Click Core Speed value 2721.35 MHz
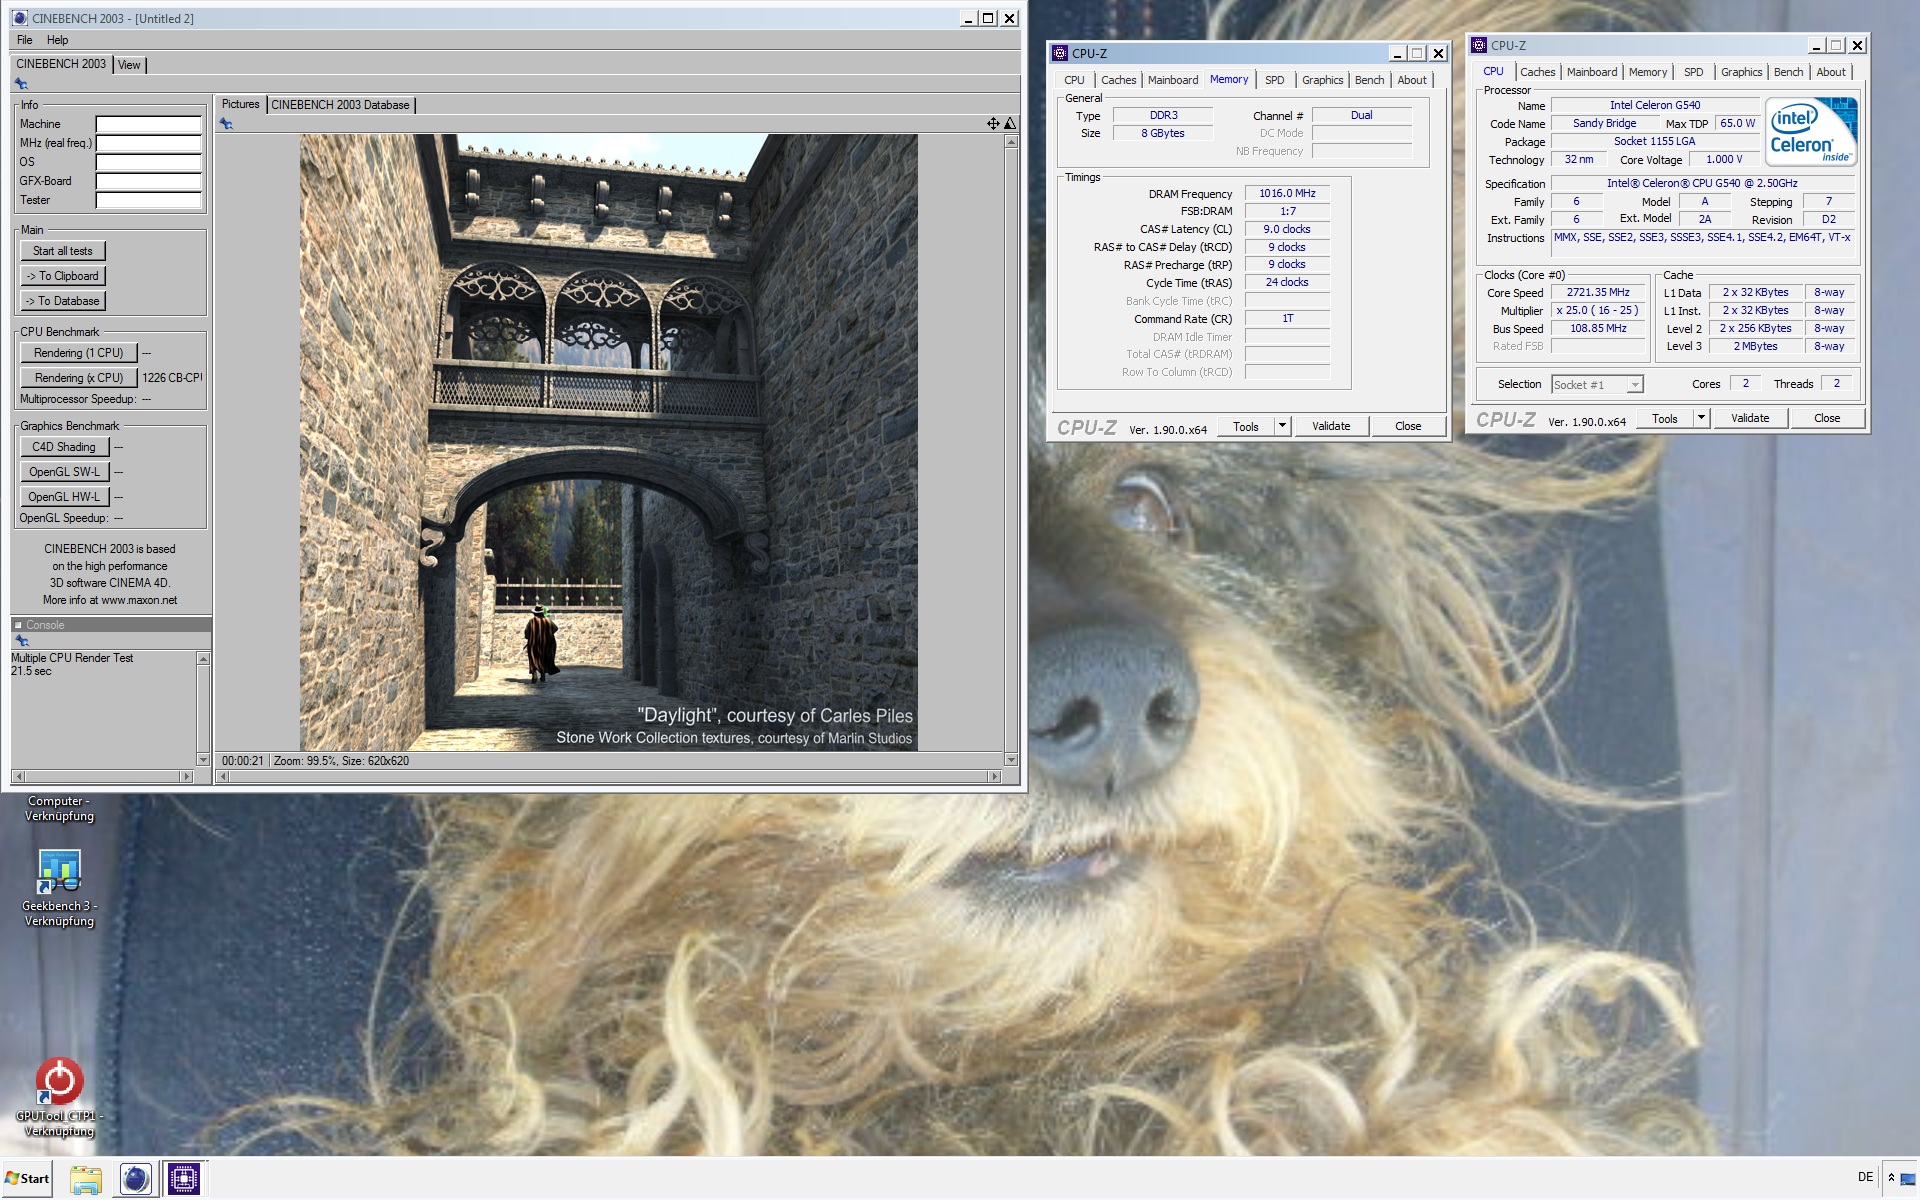Image resolution: width=1920 pixels, height=1200 pixels. (1598, 293)
